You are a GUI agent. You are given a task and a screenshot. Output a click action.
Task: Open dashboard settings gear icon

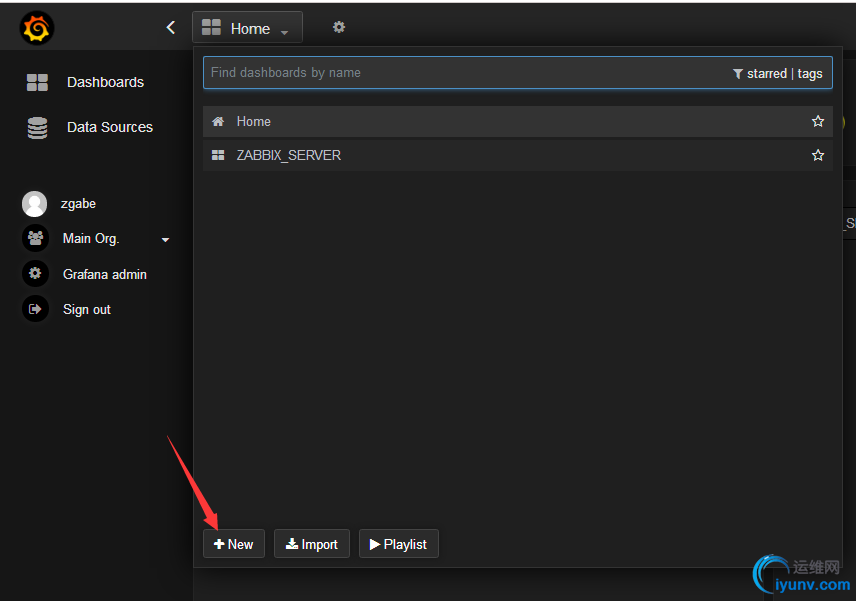339,27
